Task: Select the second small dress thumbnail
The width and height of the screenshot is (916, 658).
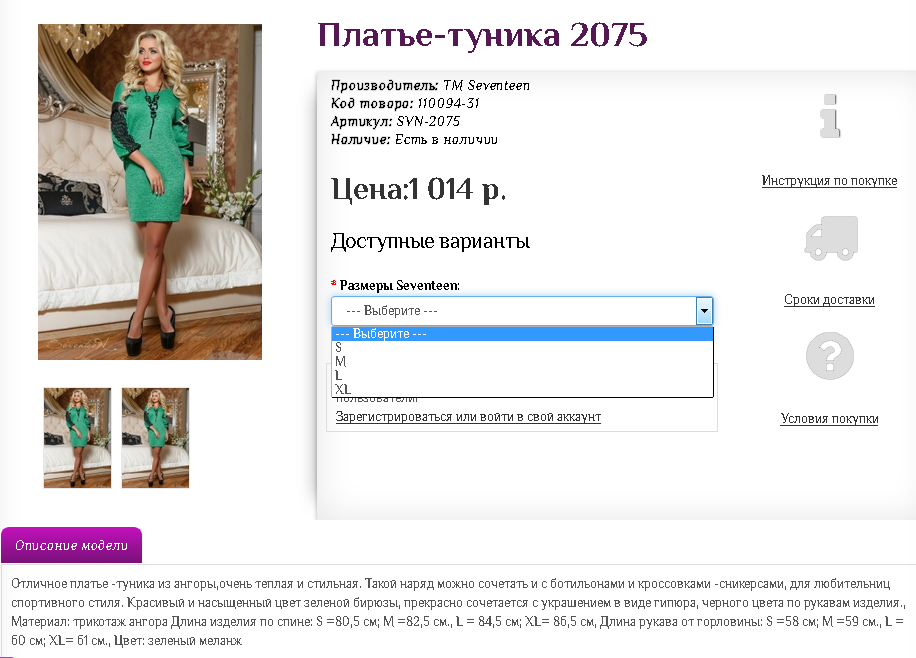Action: pyautogui.click(x=155, y=438)
